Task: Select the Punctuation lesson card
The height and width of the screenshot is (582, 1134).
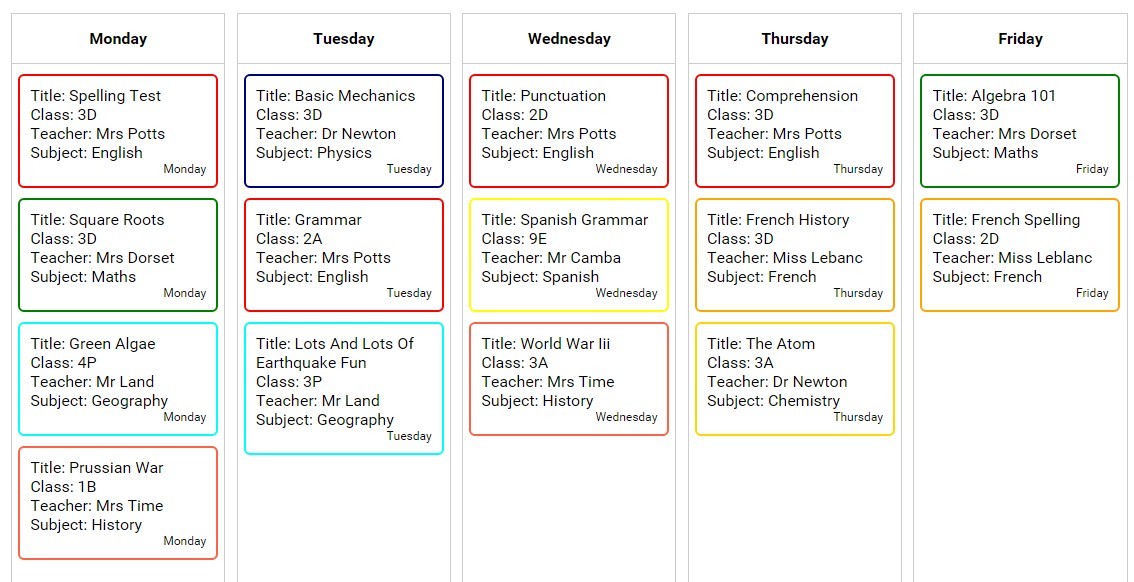Action: 569,131
